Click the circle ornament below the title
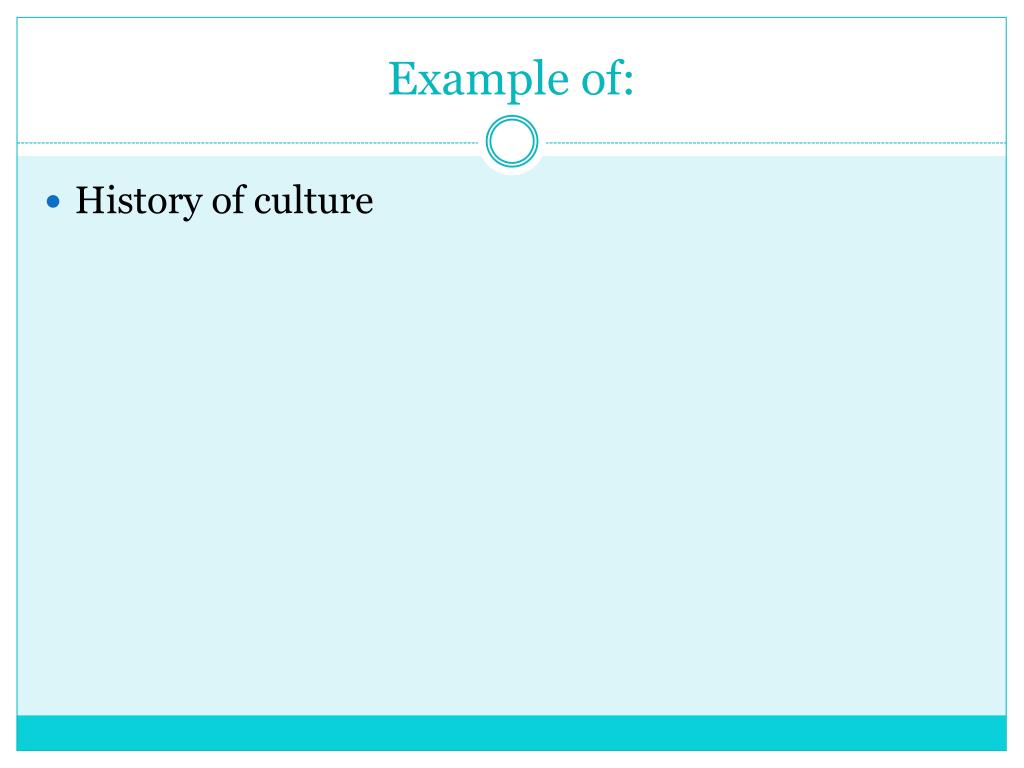 [x=512, y=141]
